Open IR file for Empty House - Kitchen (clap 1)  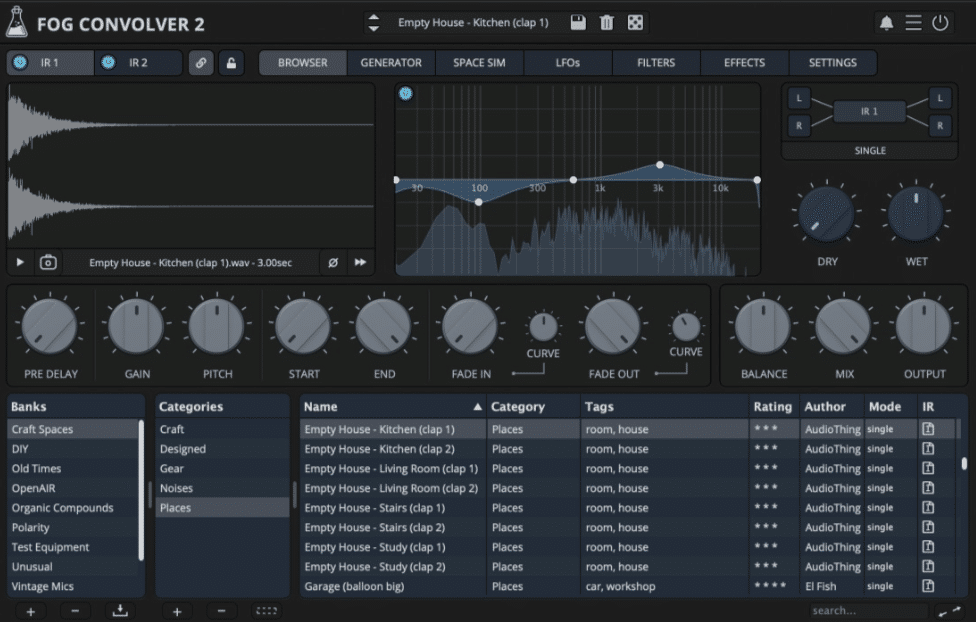(x=928, y=428)
